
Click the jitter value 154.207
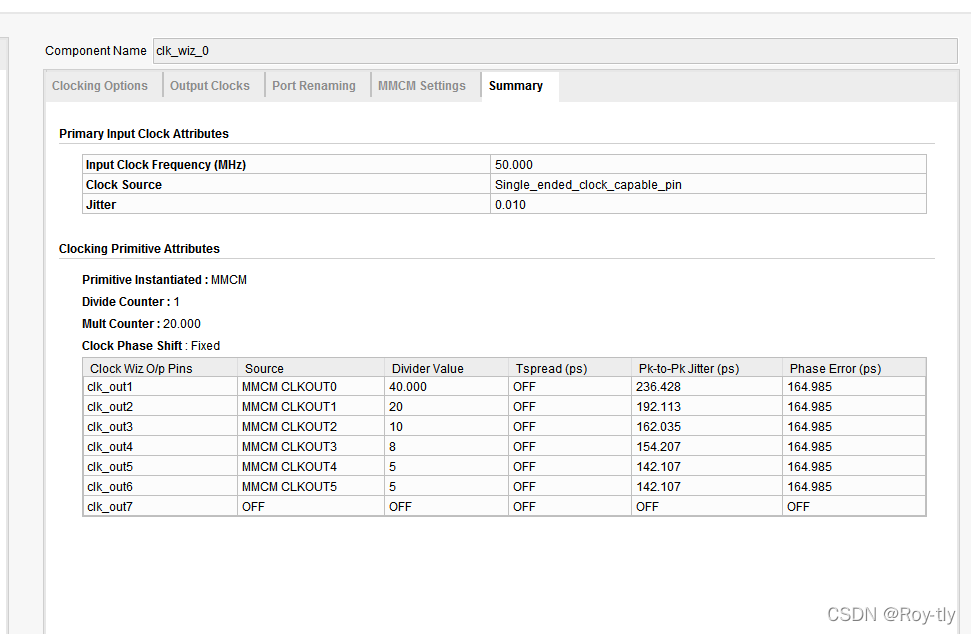point(707,446)
